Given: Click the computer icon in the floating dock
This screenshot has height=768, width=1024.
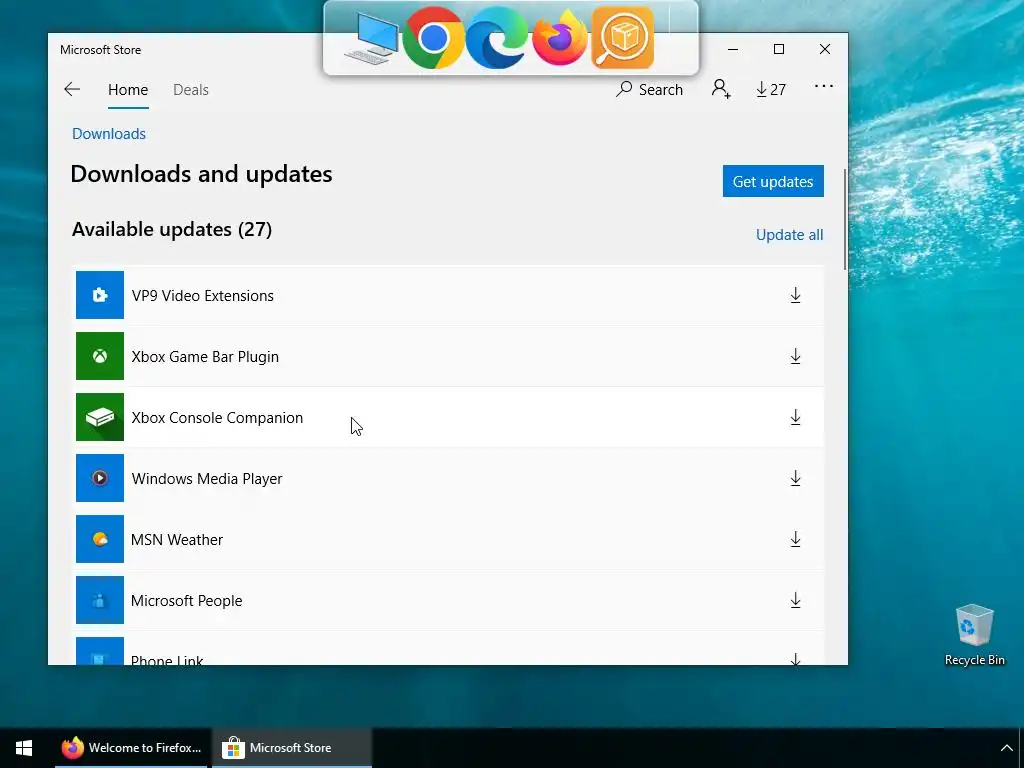Looking at the screenshot, I should (372, 39).
